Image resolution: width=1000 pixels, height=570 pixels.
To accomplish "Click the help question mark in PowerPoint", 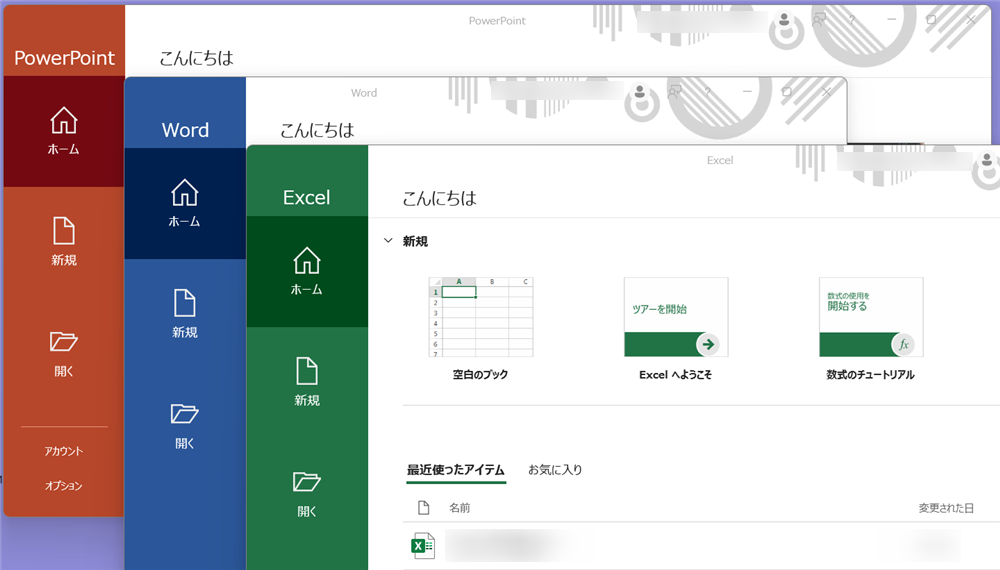I will [852, 20].
